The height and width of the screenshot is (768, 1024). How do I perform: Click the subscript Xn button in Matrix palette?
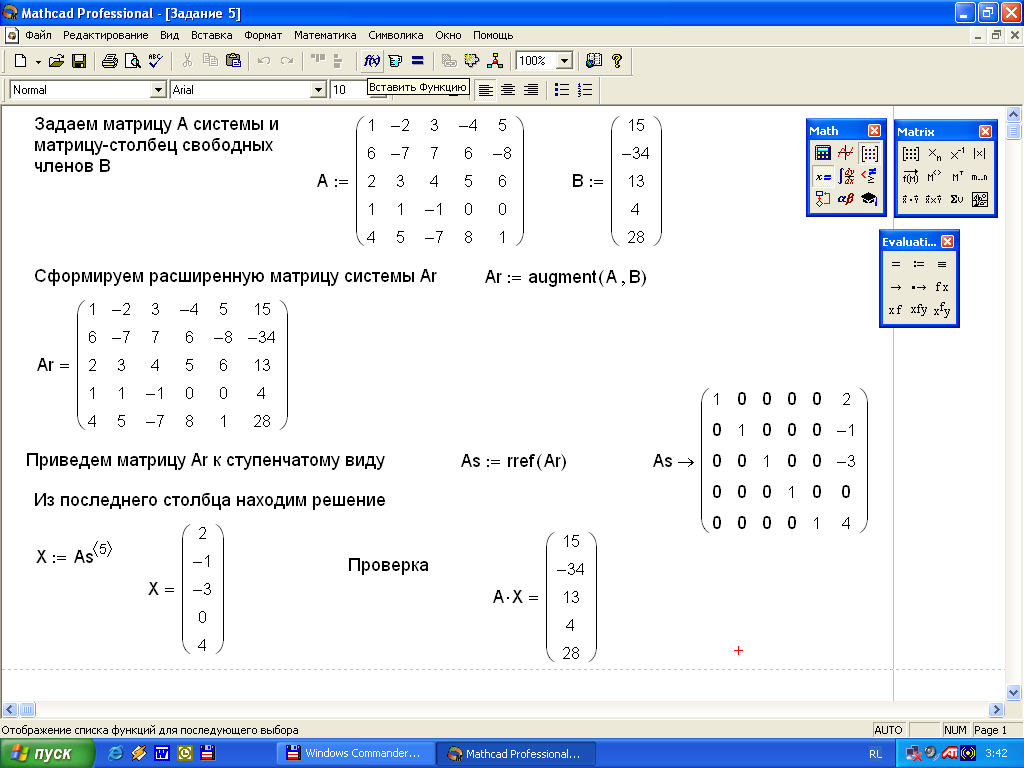(x=935, y=154)
